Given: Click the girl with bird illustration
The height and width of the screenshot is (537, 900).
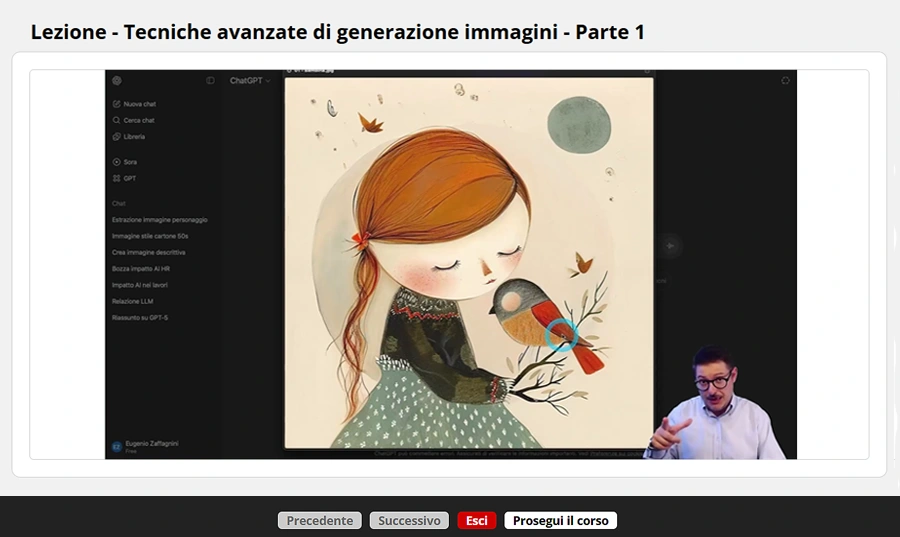Looking at the screenshot, I should click(x=469, y=263).
